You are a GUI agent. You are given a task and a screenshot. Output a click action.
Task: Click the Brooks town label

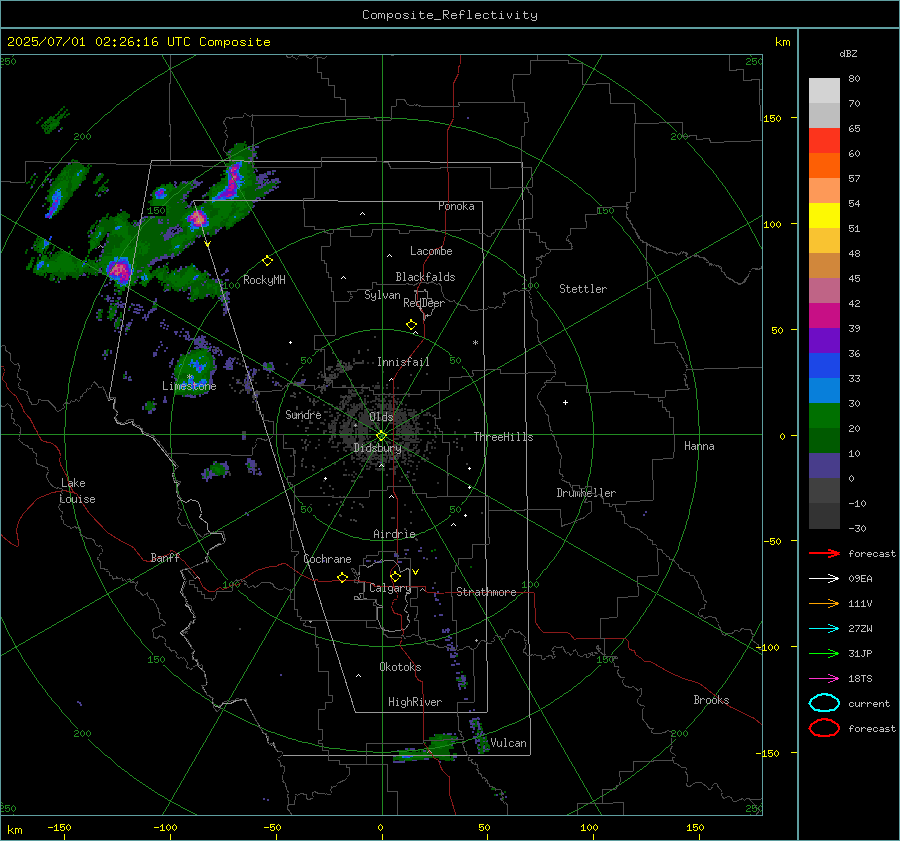(711, 700)
